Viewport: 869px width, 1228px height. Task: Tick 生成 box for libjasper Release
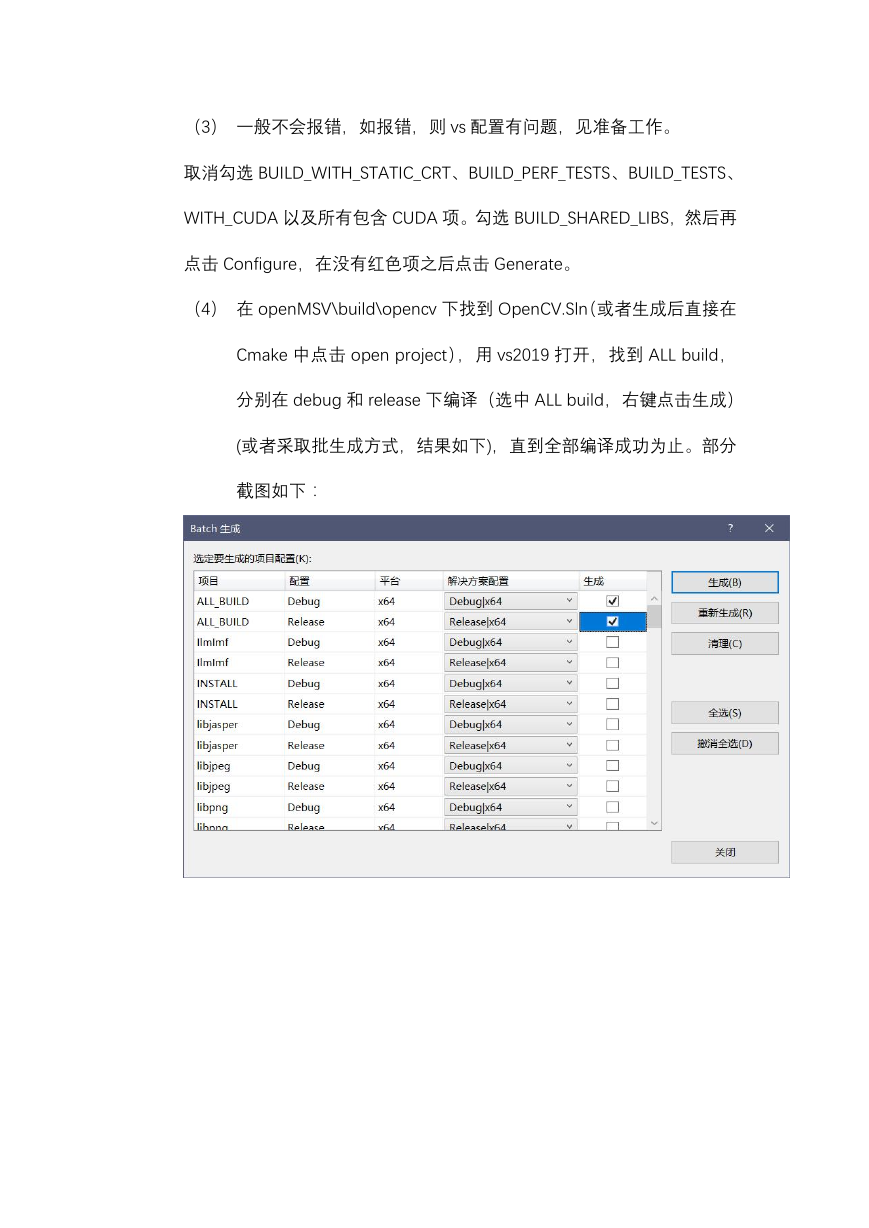pyautogui.click(x=613, y=745)
